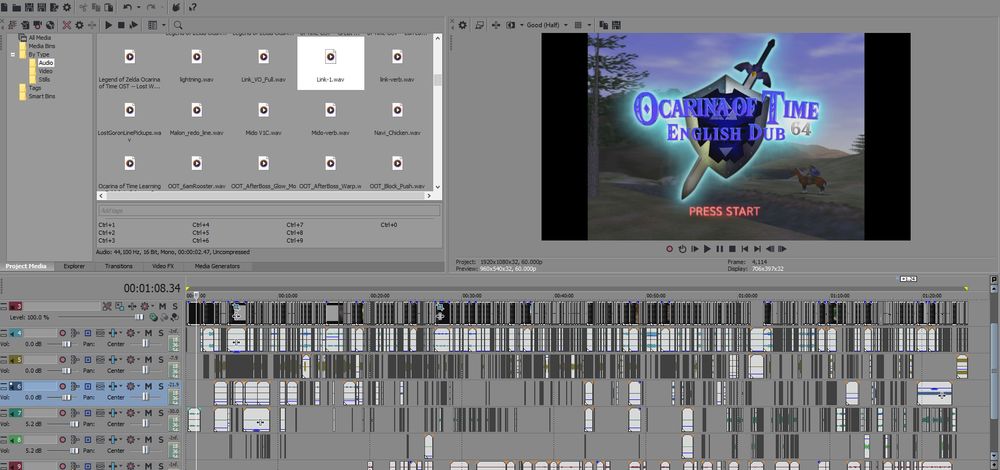The height and width of the screenshot is (470, 1000).
Task: Go to end of project button
Action: point(757,249)
